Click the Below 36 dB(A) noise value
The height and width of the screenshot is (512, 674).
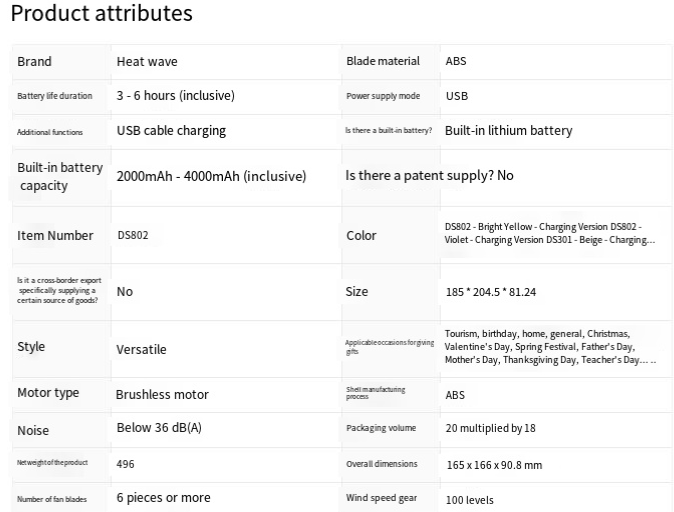coord(159,428)
